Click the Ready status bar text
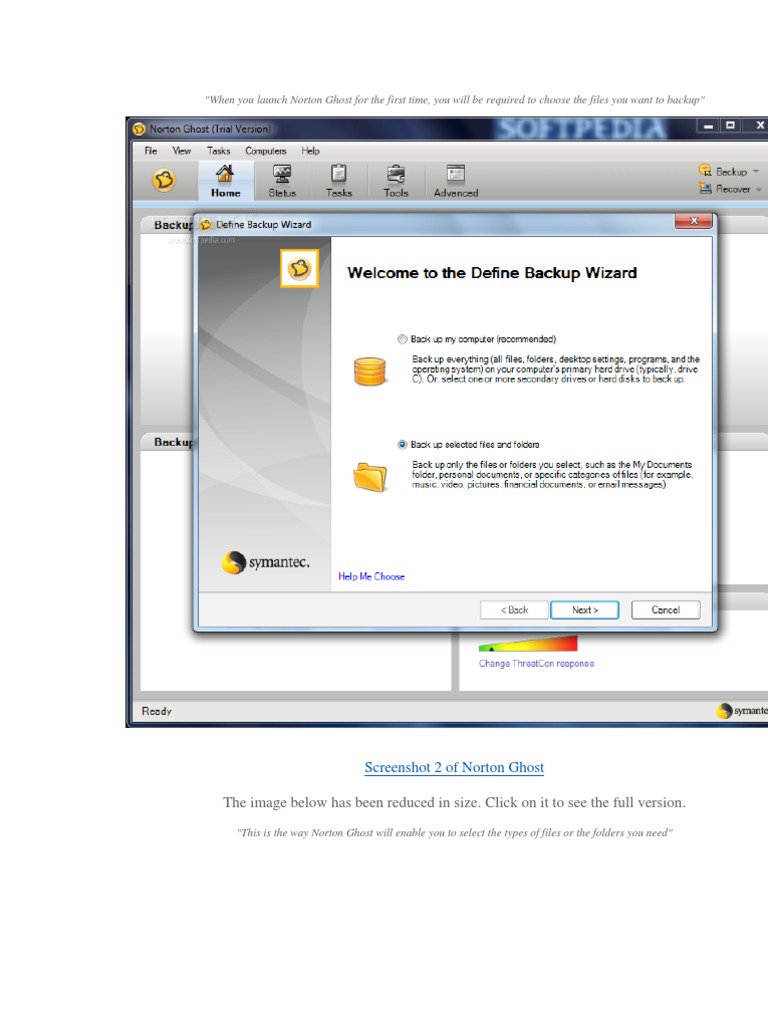This screenshot has height=1024, width=768. (x=157, y=711)
